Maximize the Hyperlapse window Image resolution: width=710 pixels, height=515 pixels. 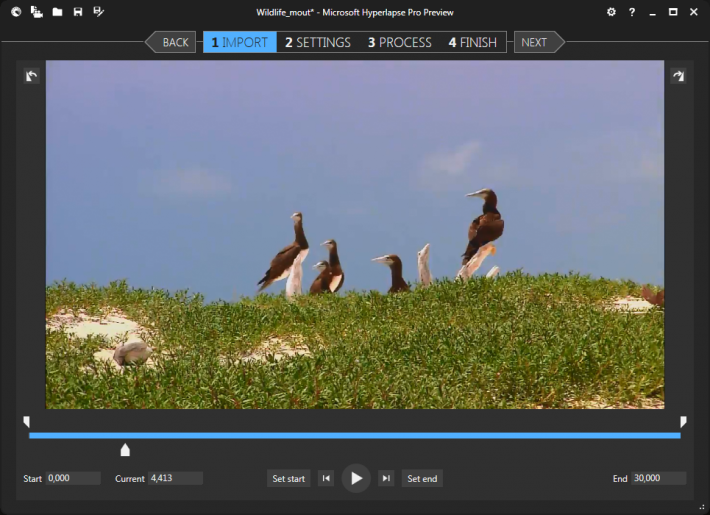click(673, 12)
